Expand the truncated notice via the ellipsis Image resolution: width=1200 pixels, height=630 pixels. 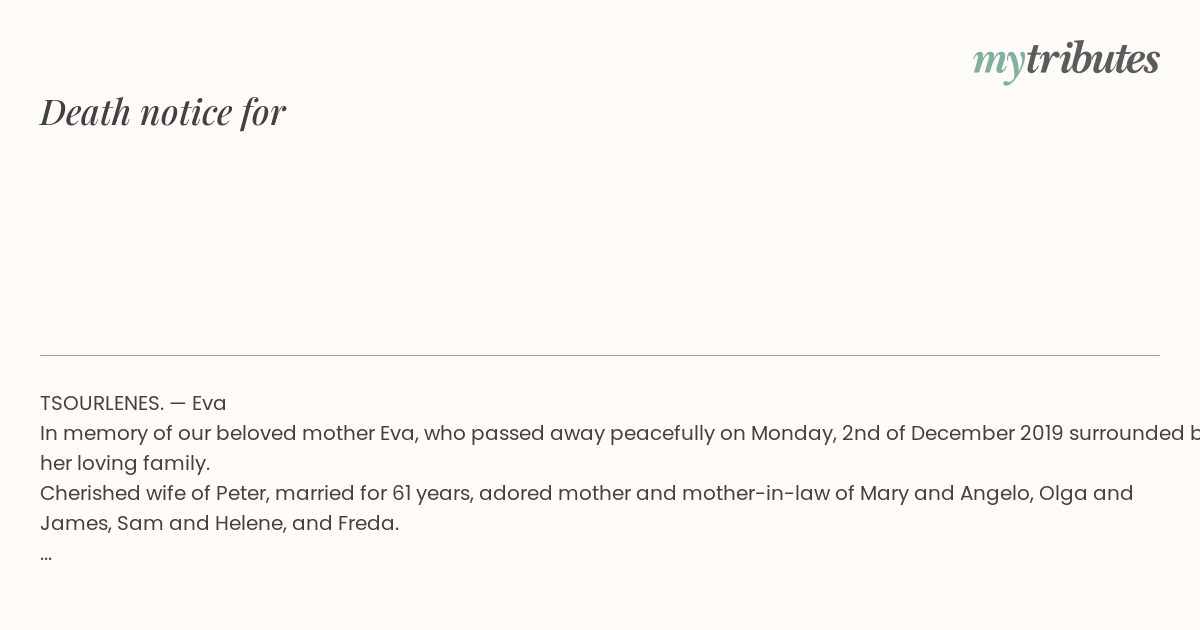click(46, 555)
